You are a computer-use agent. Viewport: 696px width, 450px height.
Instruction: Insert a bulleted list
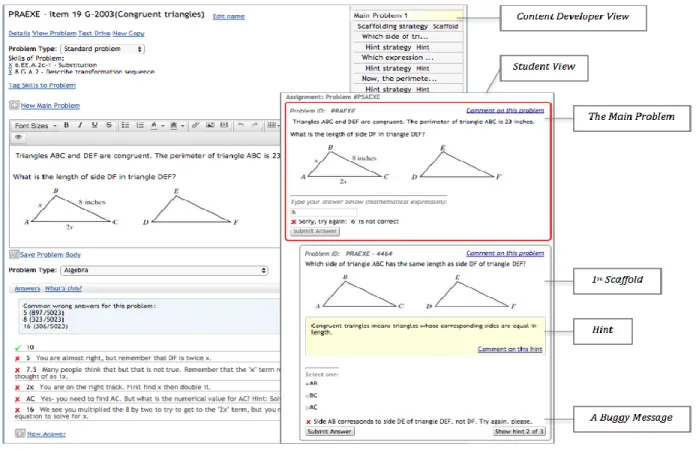point(126,125)
